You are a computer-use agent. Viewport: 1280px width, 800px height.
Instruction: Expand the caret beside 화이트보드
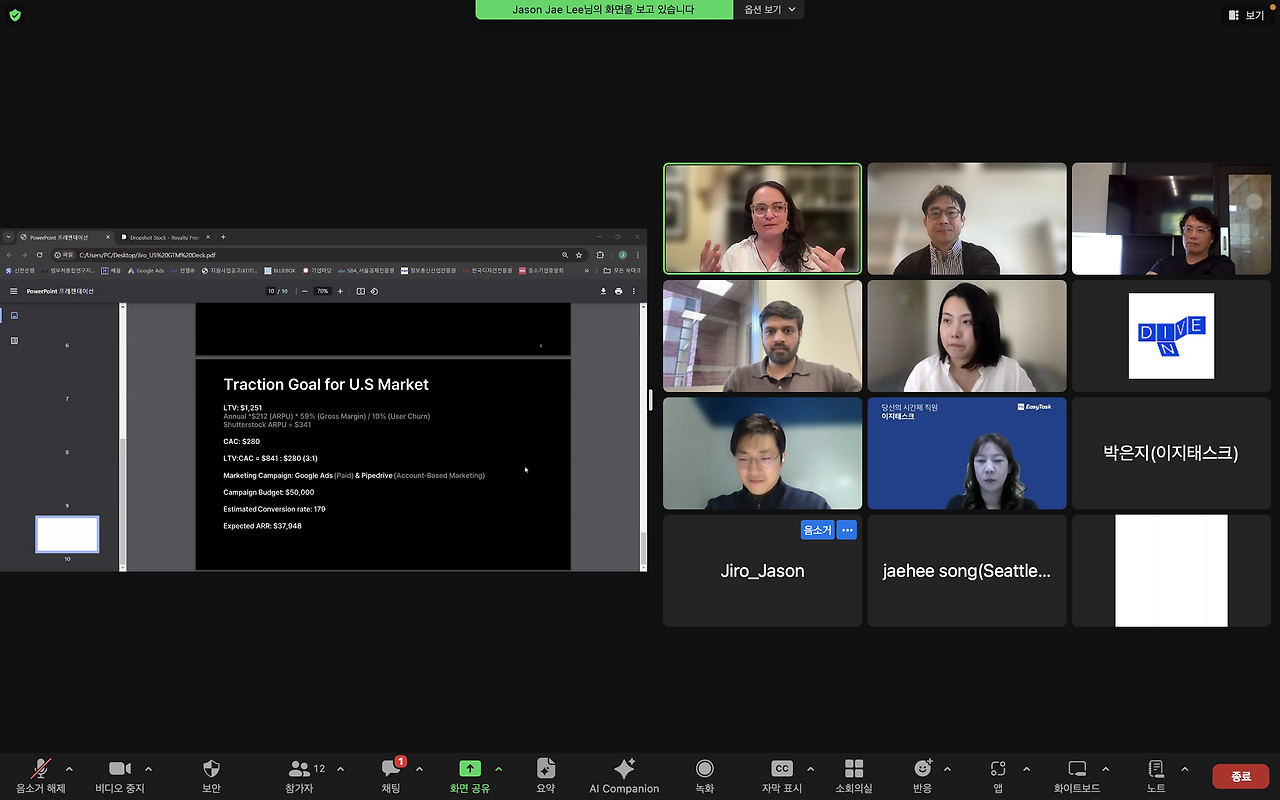pyautogui.click(x=1105, y=769)
